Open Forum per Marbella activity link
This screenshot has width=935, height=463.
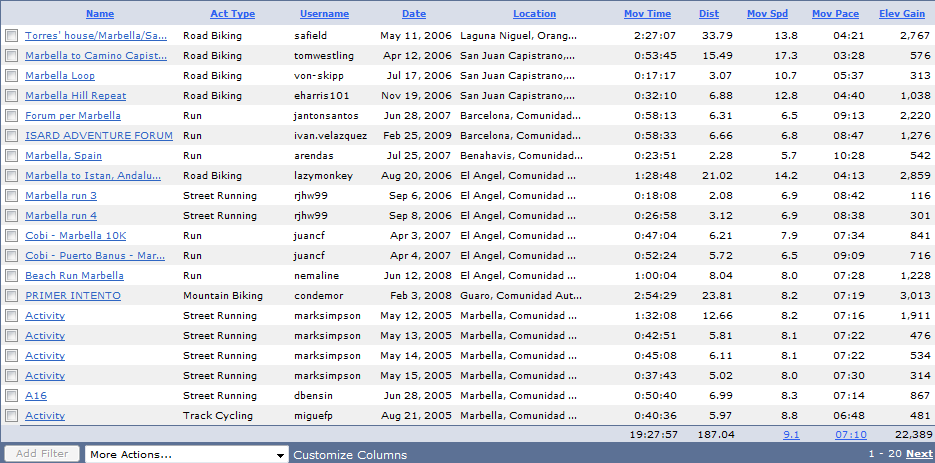pos(73,116)
